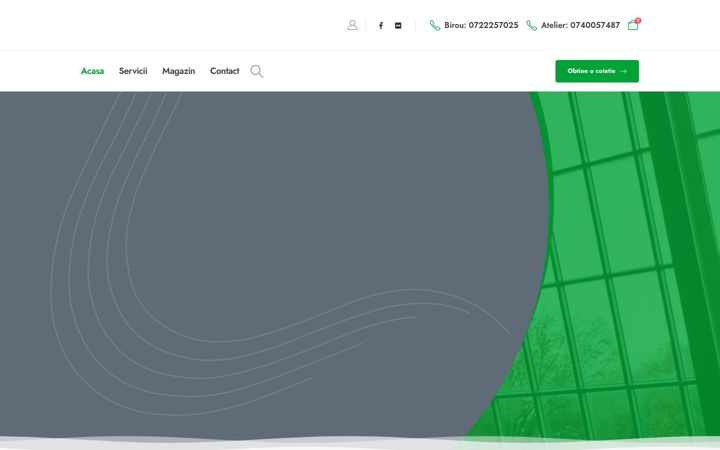The image size is (720, 450).
Task: Open the shopping cart bag icon
Action: pyautogui.click(x=633, y=25)
